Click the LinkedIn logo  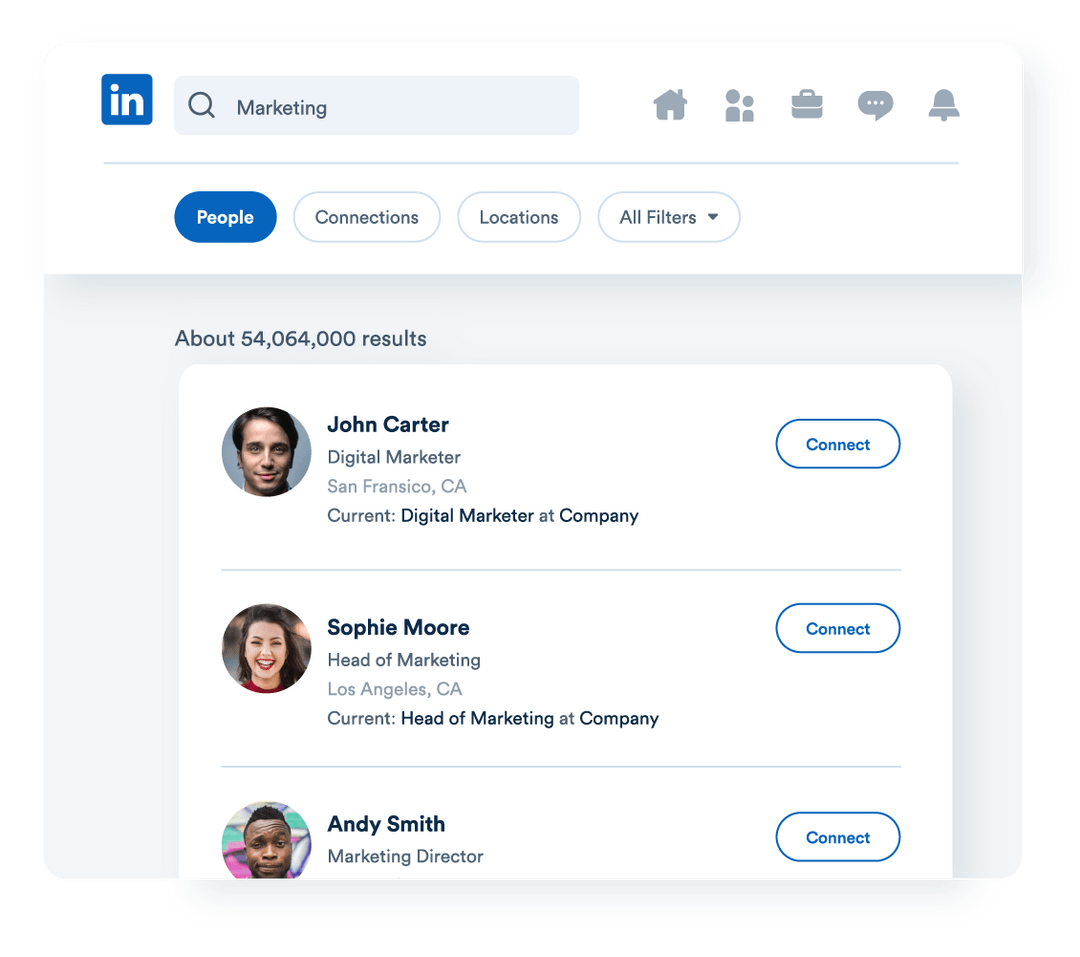tap(127, 100)
